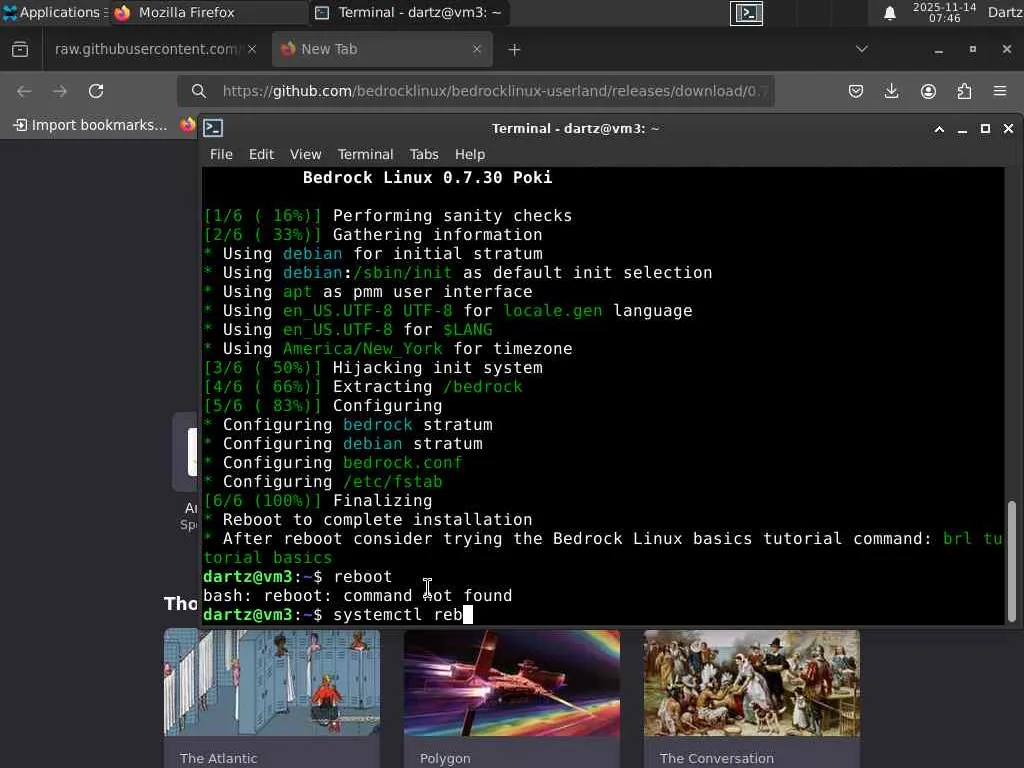Minimize the Firefox window
The height and width of the screenshot is (768, 1024).
[938, 50]
